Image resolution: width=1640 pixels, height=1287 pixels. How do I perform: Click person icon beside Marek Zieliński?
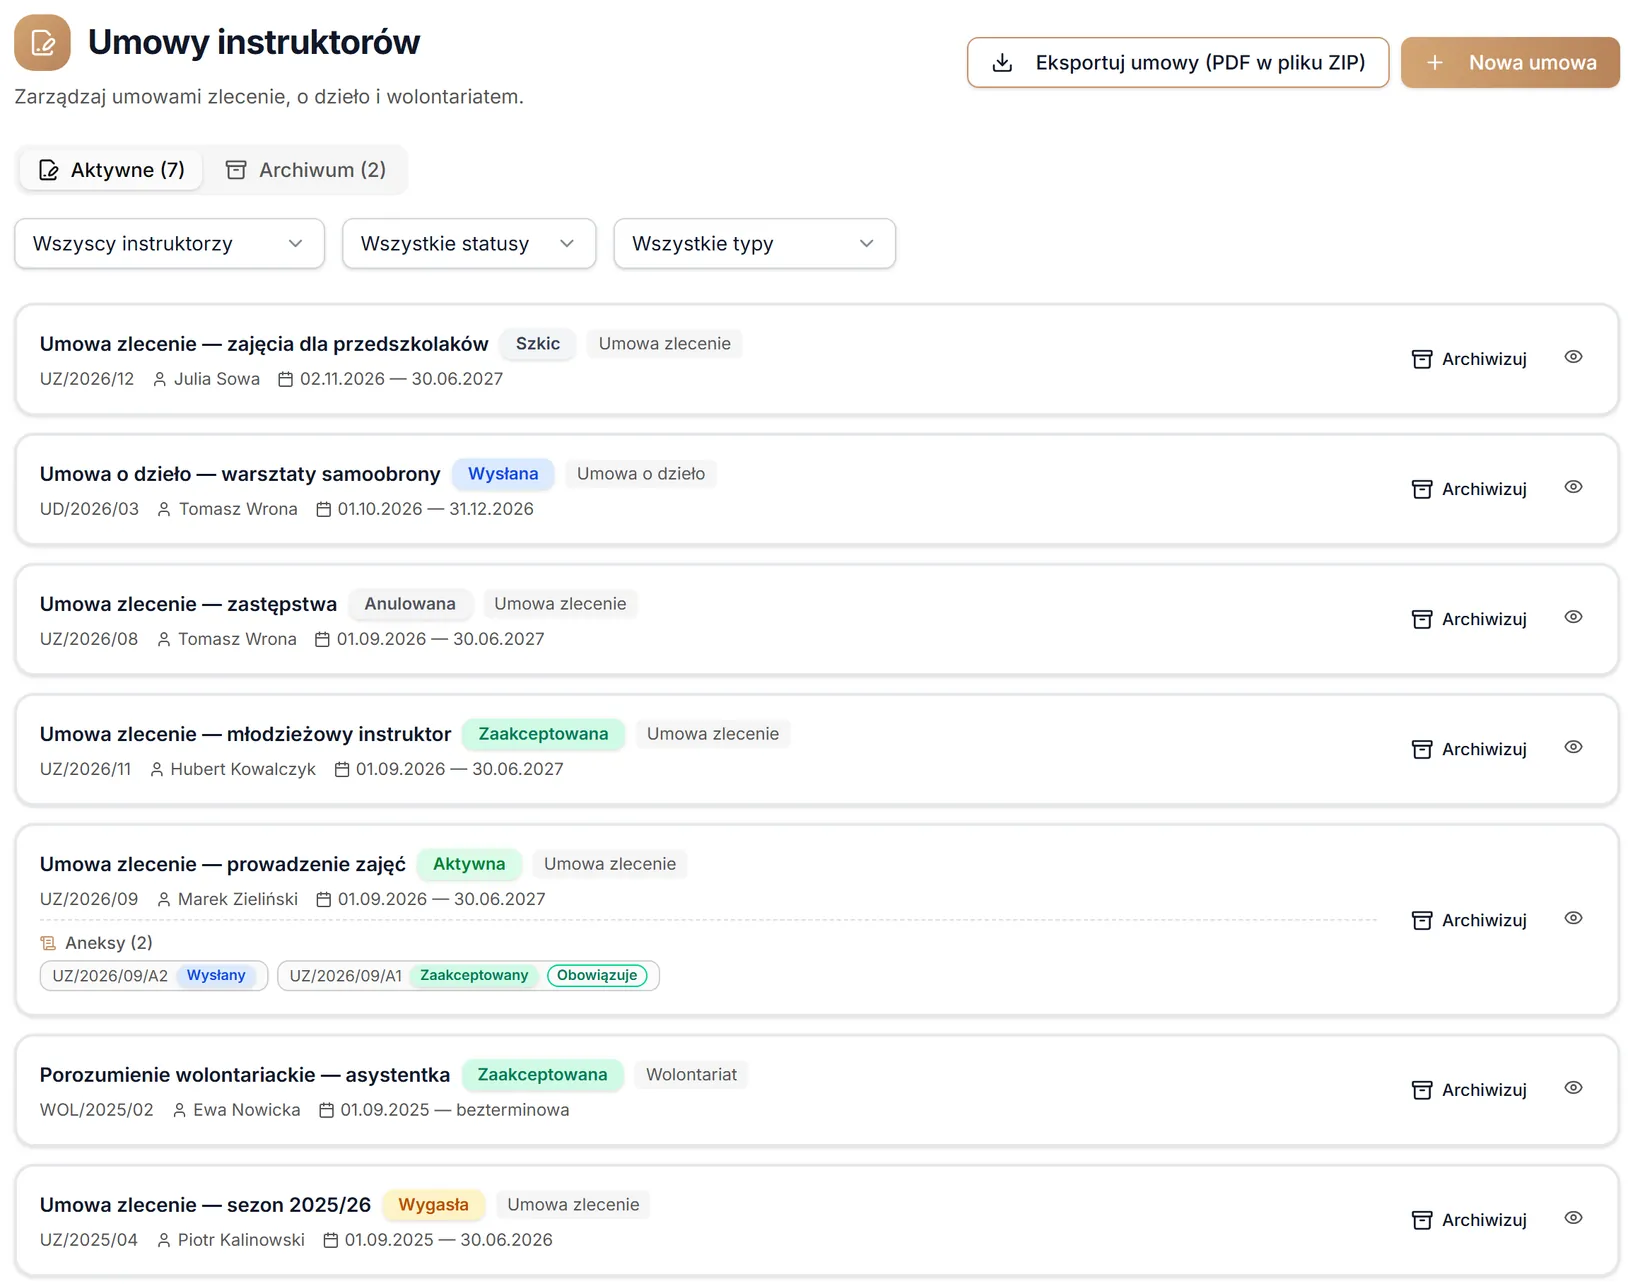click(163, 899)
